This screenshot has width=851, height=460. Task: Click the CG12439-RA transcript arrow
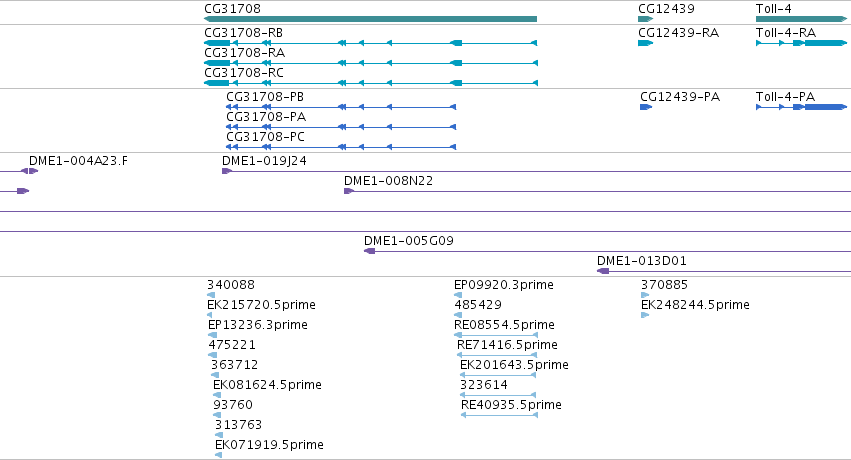645,43
